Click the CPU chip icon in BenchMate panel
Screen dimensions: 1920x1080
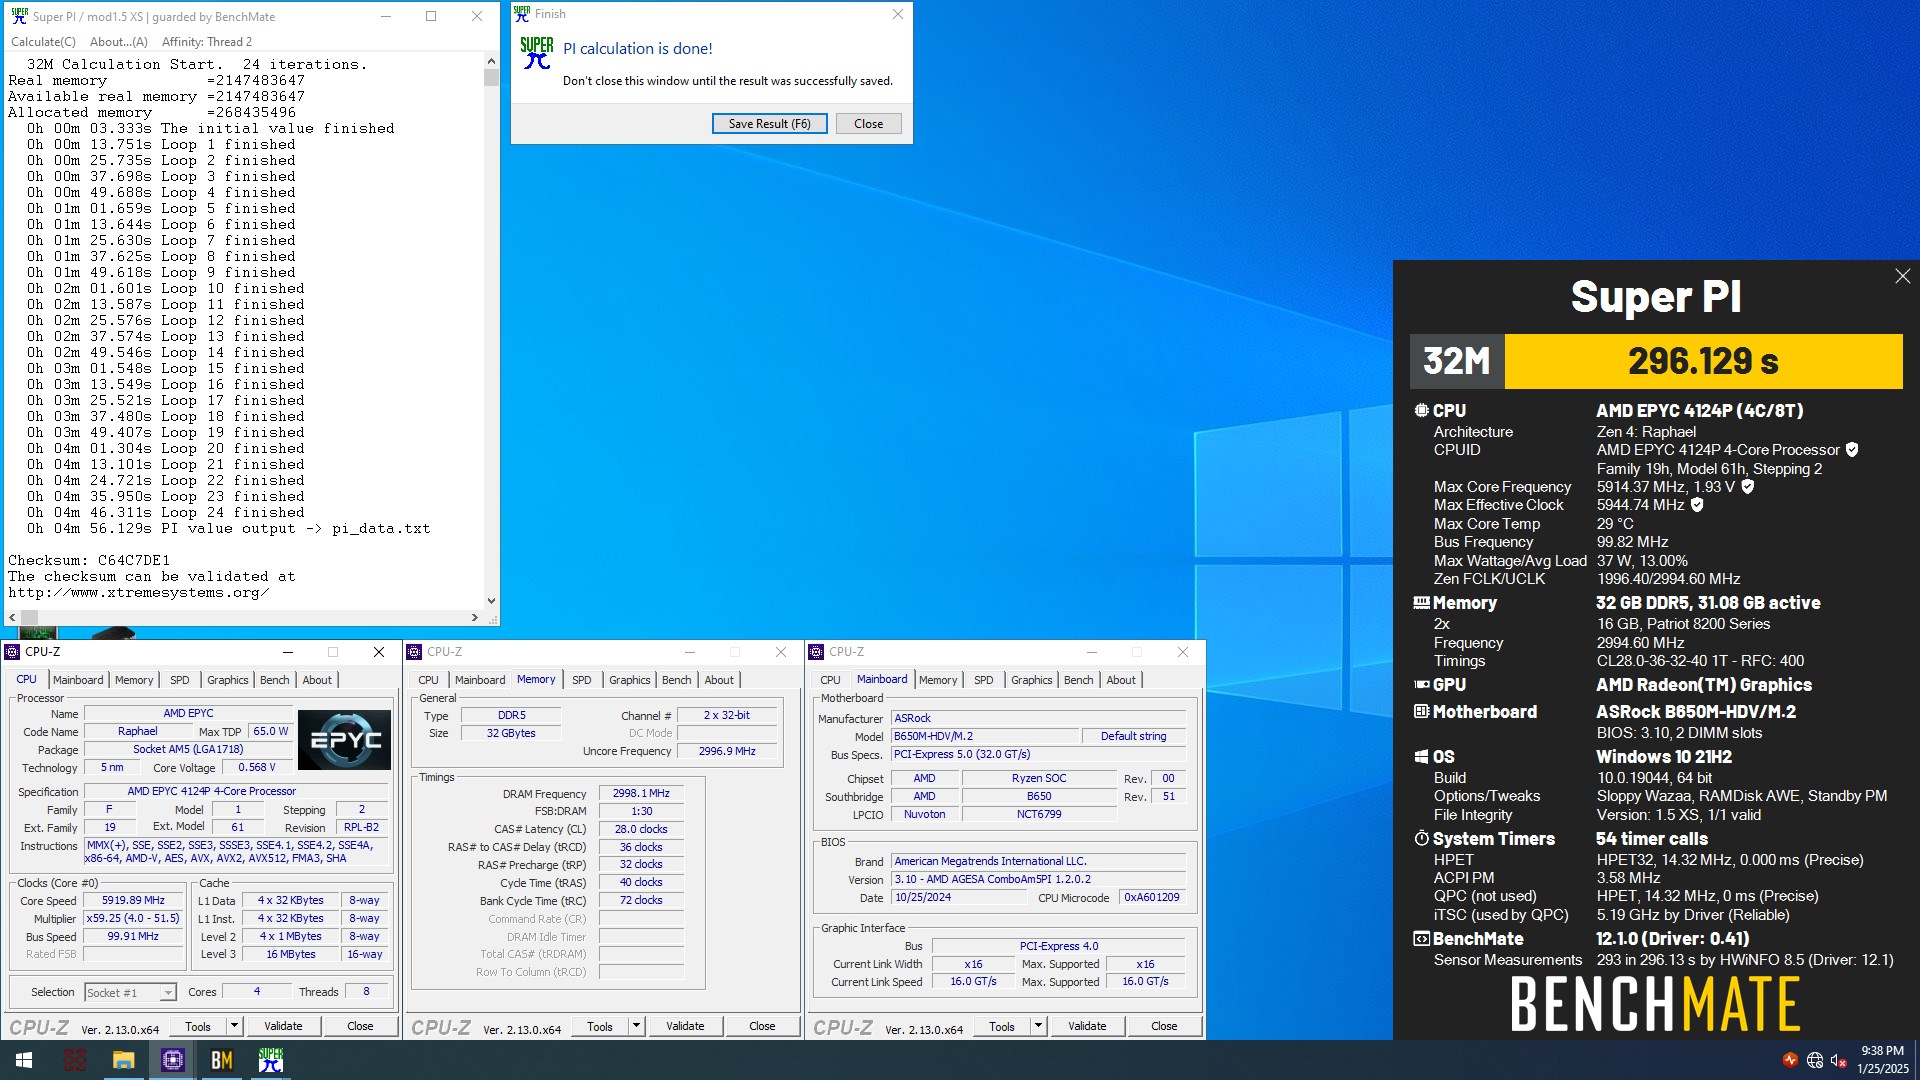click(1421, 410)
